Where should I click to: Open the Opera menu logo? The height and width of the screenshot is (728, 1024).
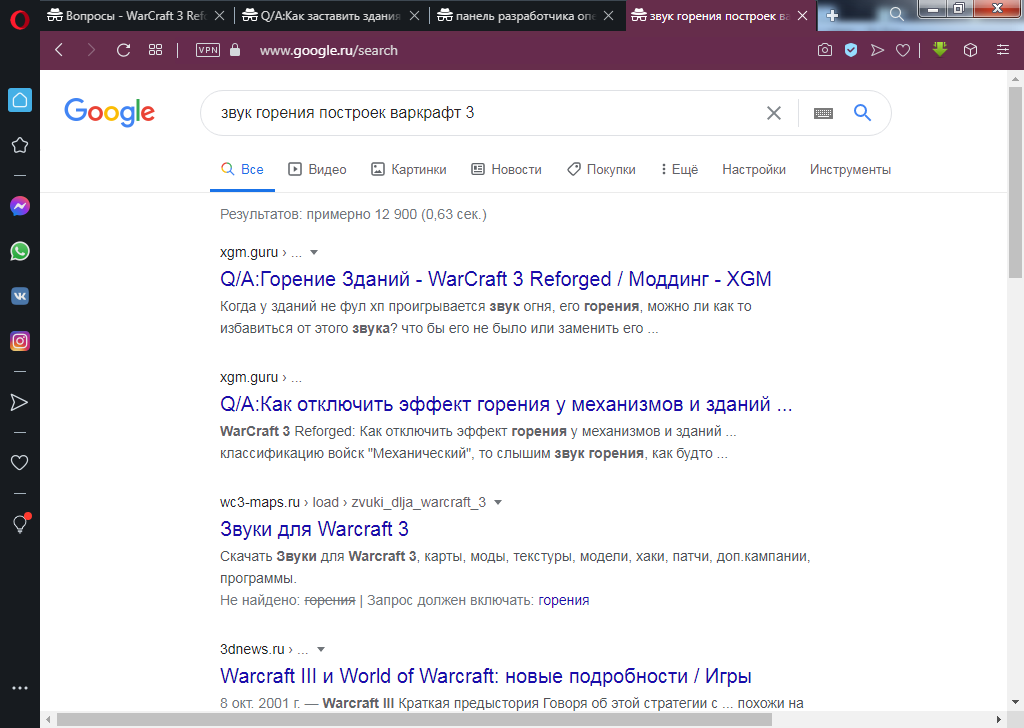click(20, 20)
